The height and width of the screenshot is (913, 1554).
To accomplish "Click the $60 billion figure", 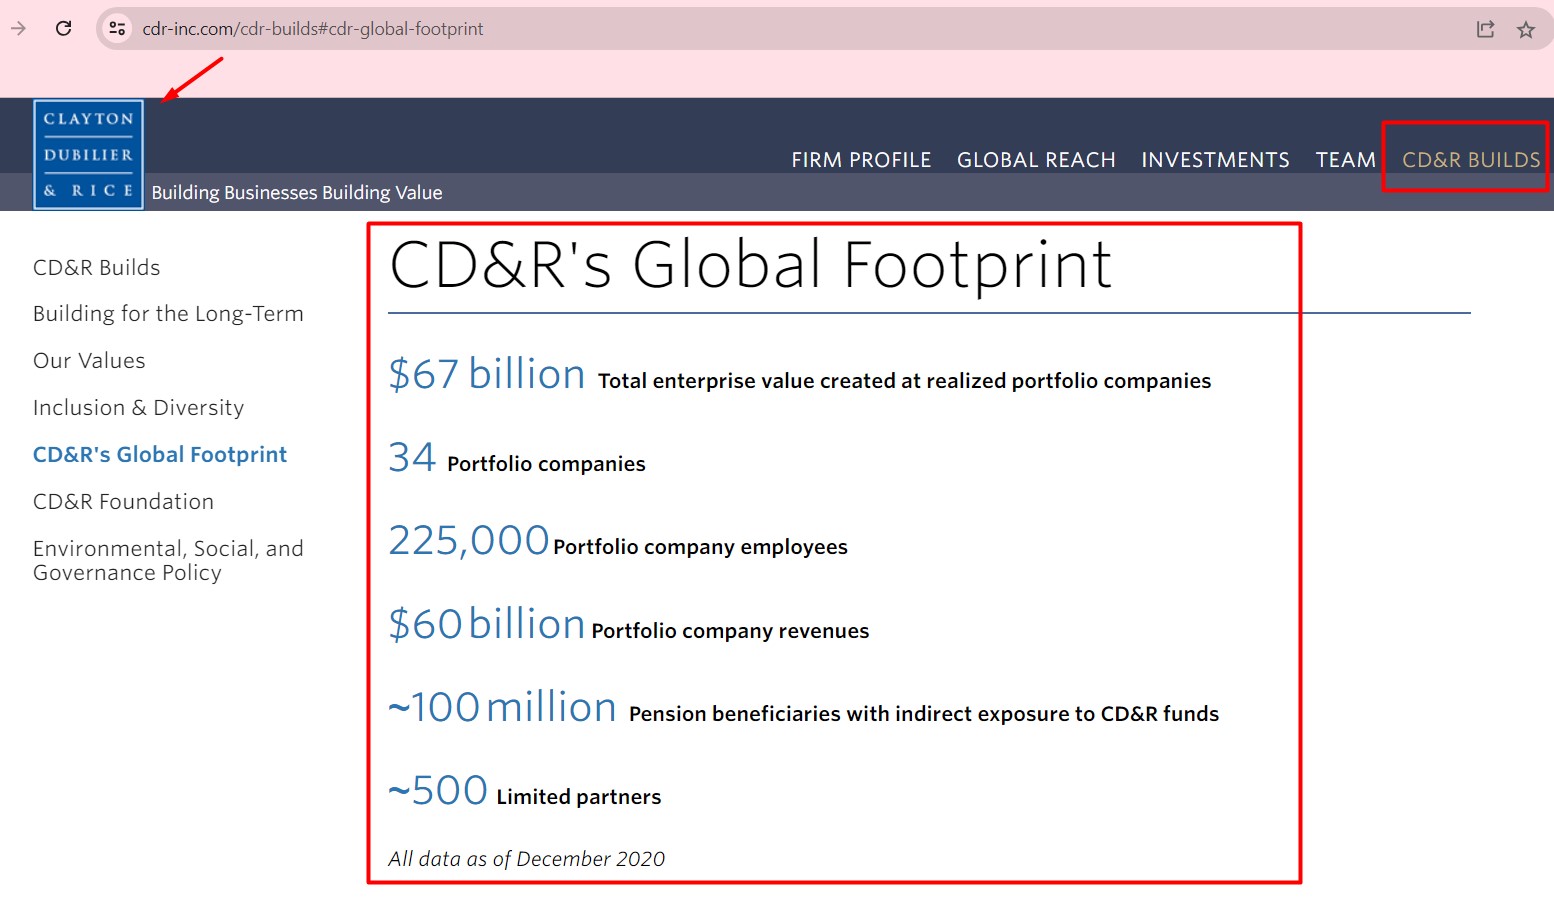I will point(487,624).
